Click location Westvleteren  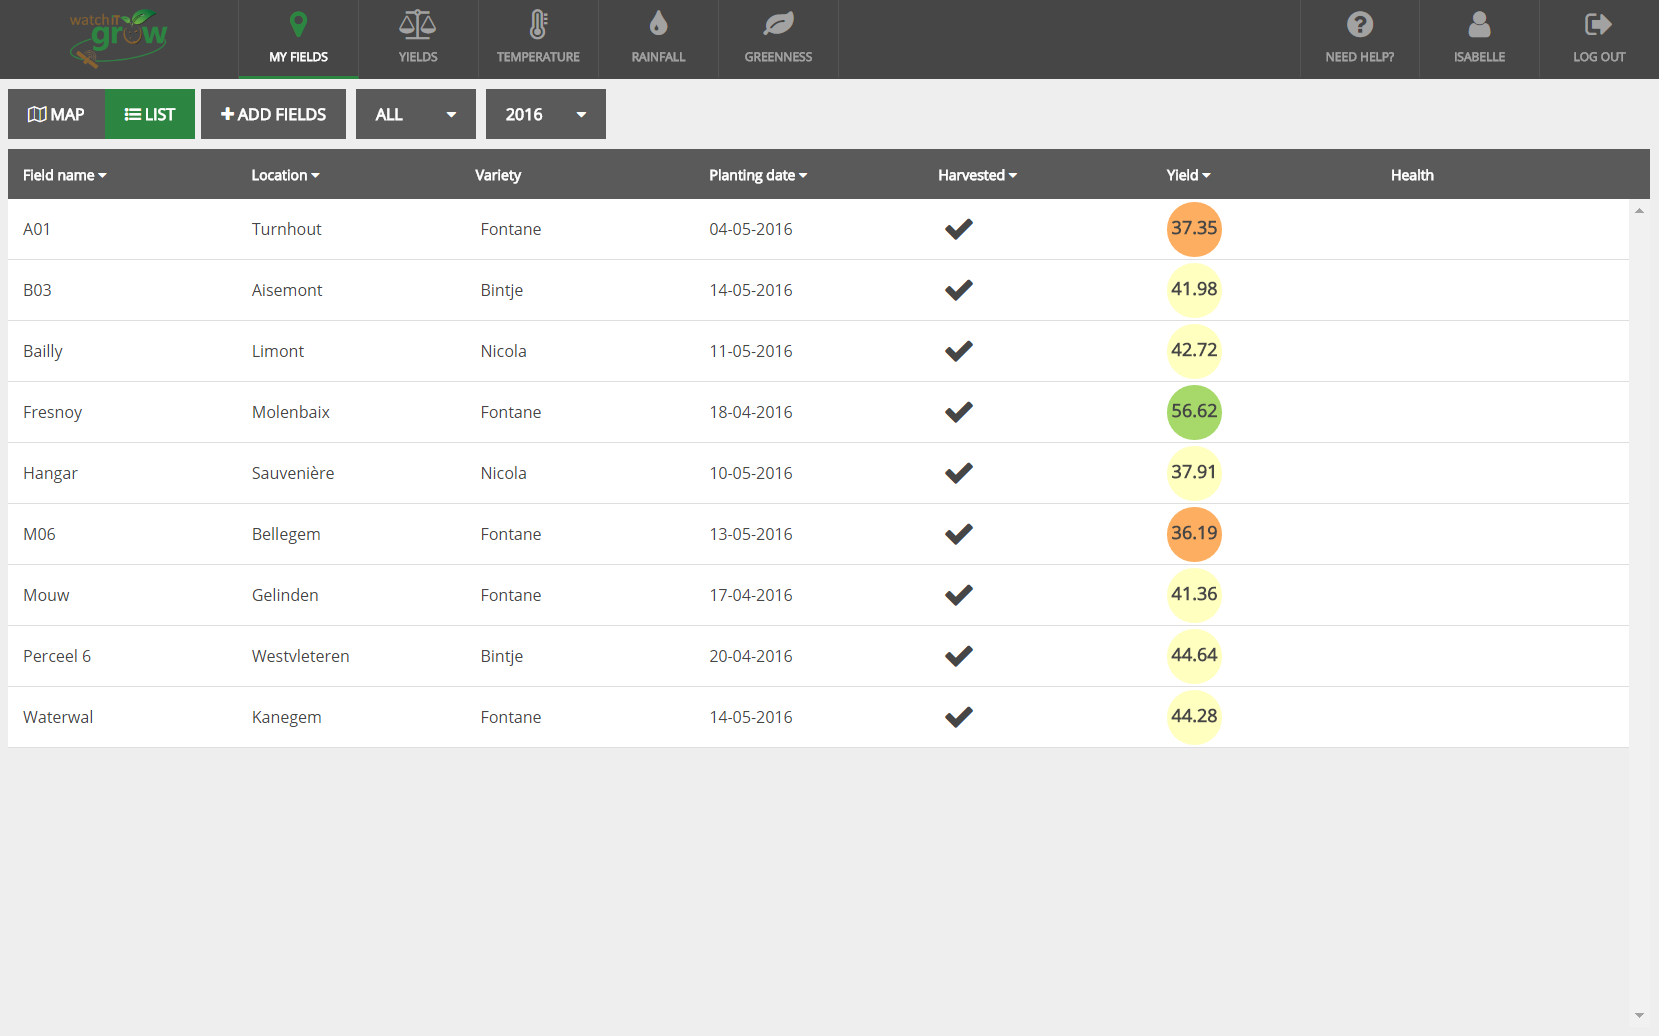301,656
